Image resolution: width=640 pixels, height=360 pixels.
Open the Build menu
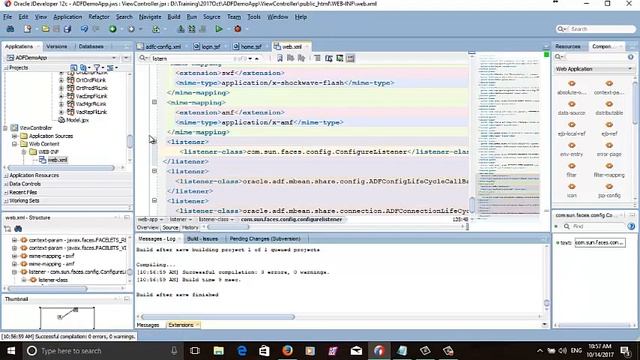click(x=173, y=17)
